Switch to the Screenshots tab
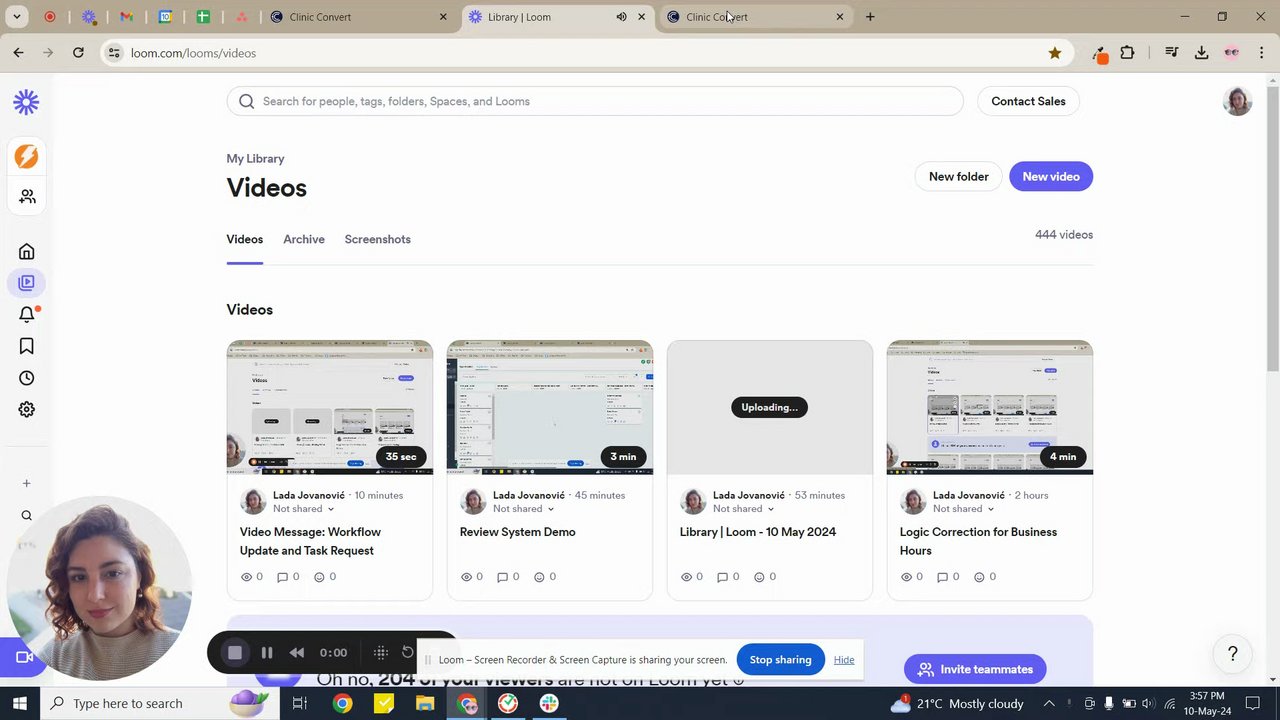This screenshot has height=720, width=1280. coord(377,240)
